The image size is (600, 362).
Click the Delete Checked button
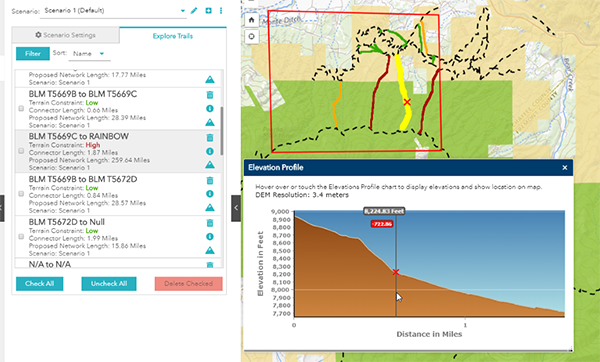click(189, 284)
